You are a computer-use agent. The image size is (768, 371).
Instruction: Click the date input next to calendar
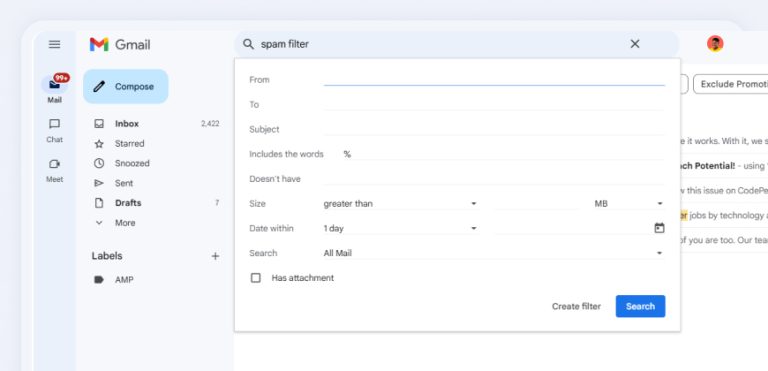pos(572,228)
